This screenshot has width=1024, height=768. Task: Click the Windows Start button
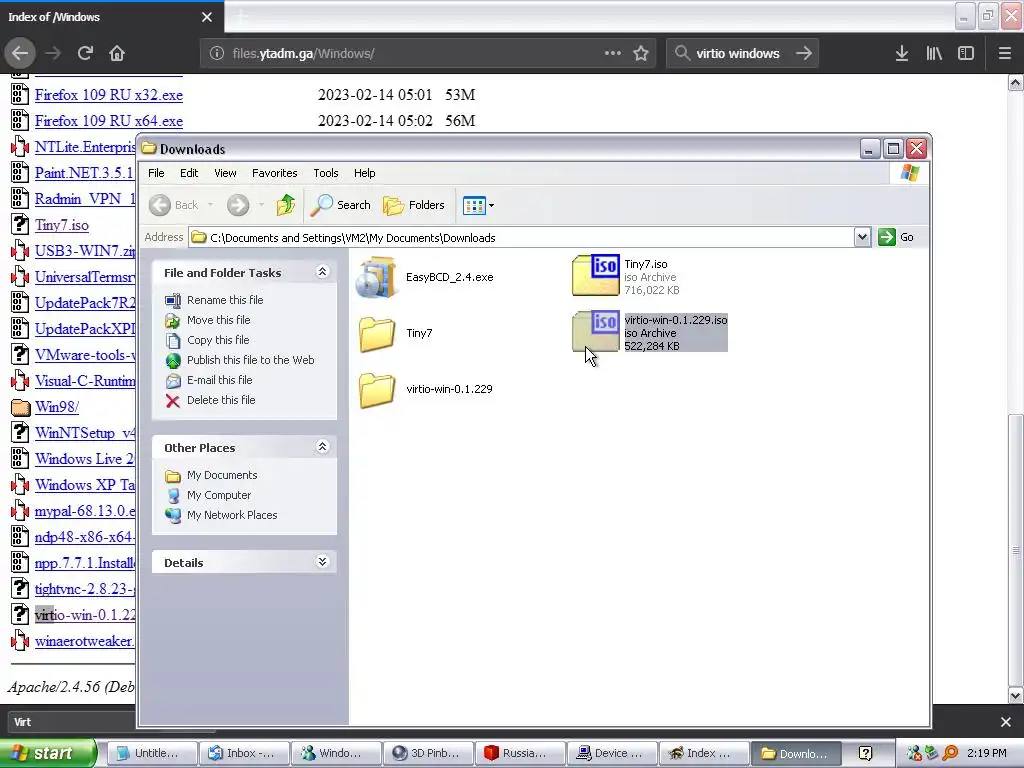pyautogui.click(x=49, y=753)
